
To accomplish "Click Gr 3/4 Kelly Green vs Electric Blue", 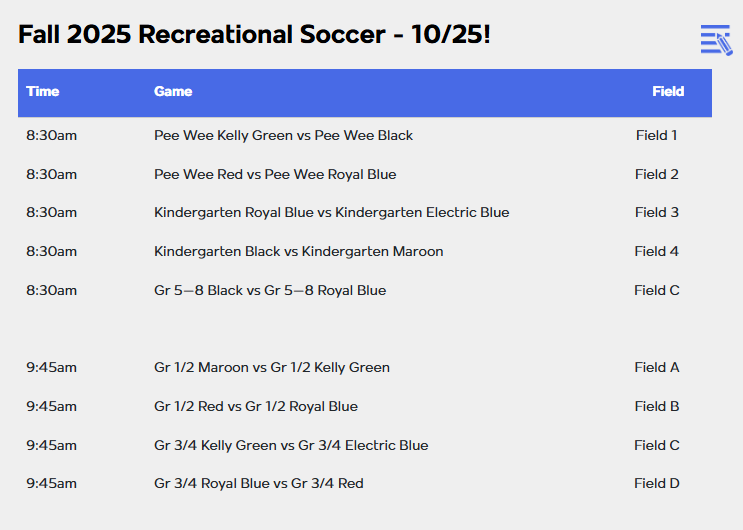I will click(x=291, y=446).
